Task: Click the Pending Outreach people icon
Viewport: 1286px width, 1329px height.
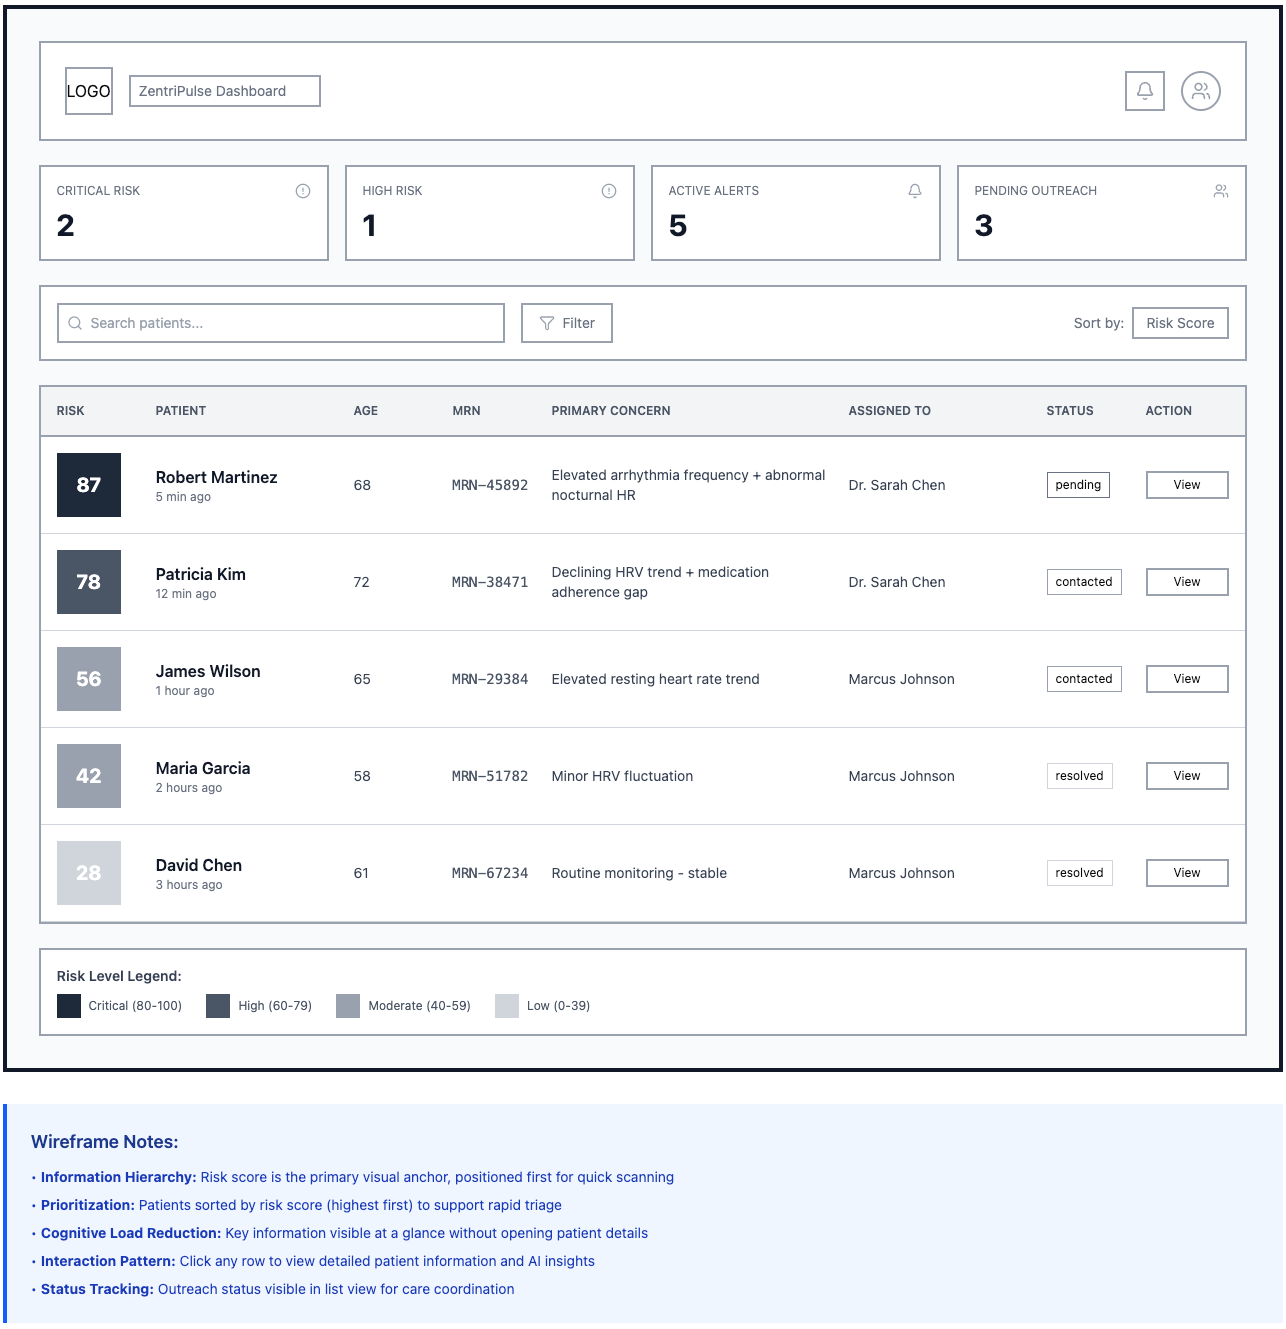Action: [1220, 191]
